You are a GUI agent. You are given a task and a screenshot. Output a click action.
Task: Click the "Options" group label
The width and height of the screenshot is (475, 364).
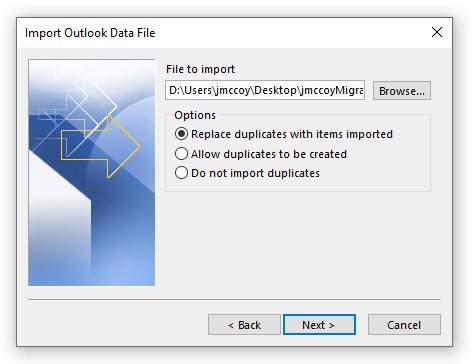(x=195, y=115)
